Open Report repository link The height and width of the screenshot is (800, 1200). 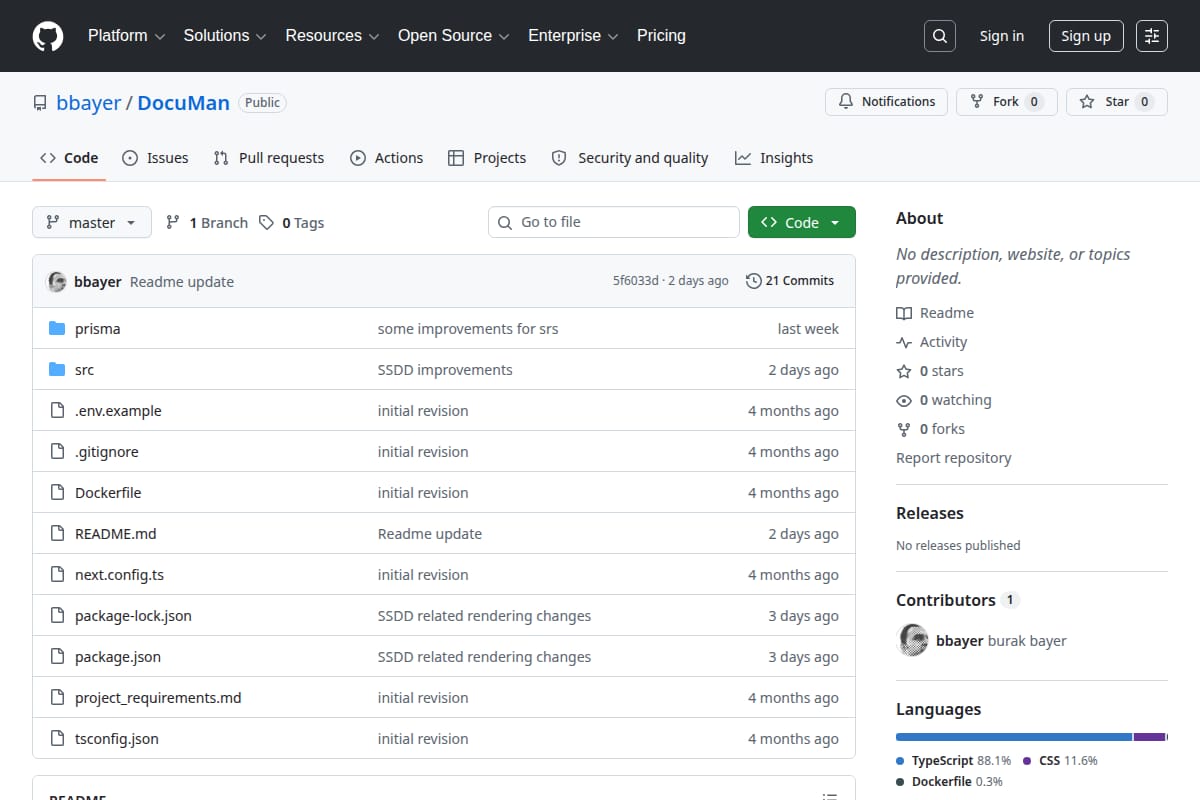954,458
